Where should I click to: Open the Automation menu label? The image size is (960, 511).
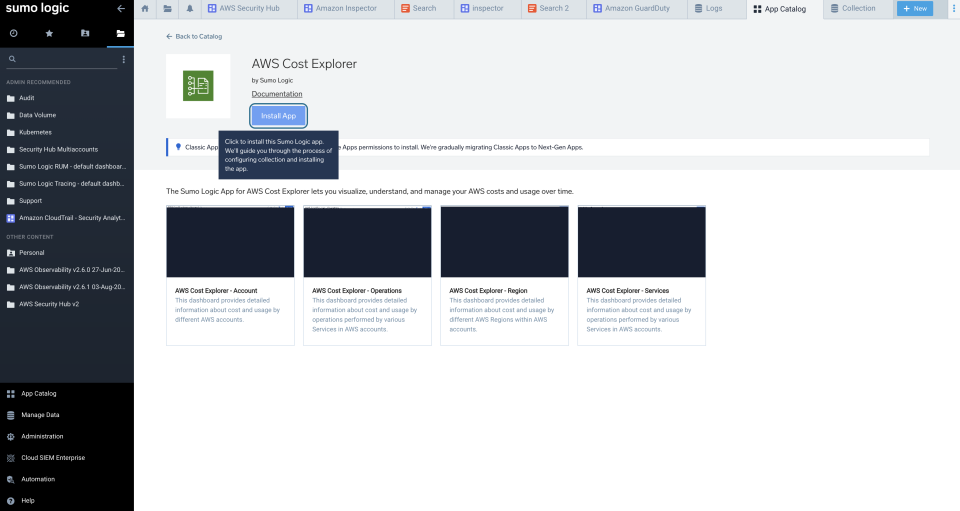pyautogui.click(x=38, y=479)
